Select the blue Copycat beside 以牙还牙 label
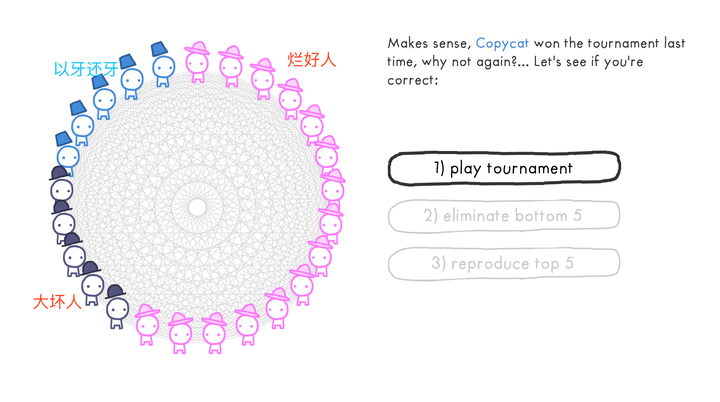 (131, 77)
